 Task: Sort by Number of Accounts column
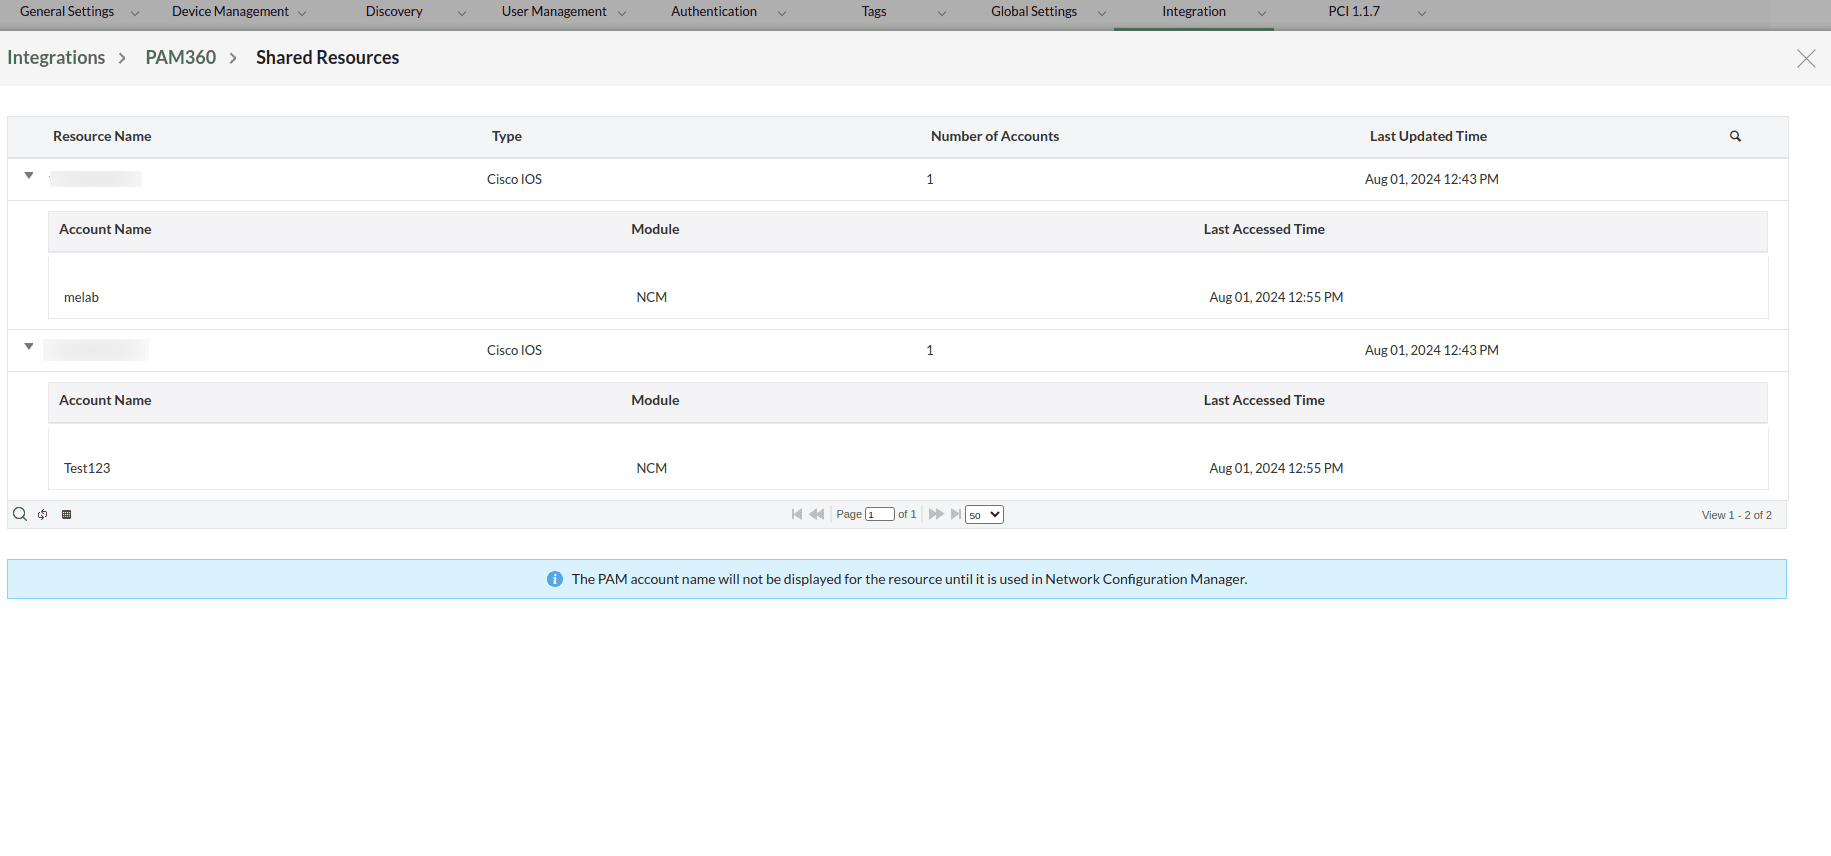coord(995,136)
